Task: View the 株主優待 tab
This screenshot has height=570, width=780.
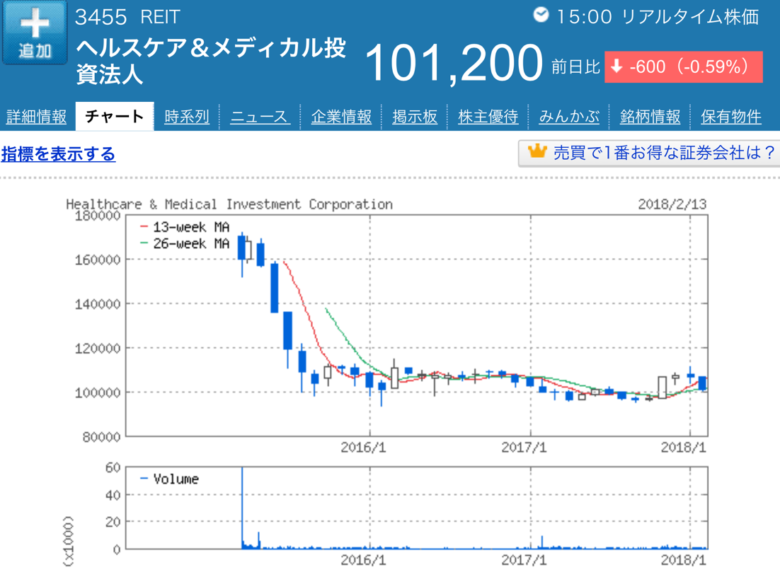Action: (488, 117)
